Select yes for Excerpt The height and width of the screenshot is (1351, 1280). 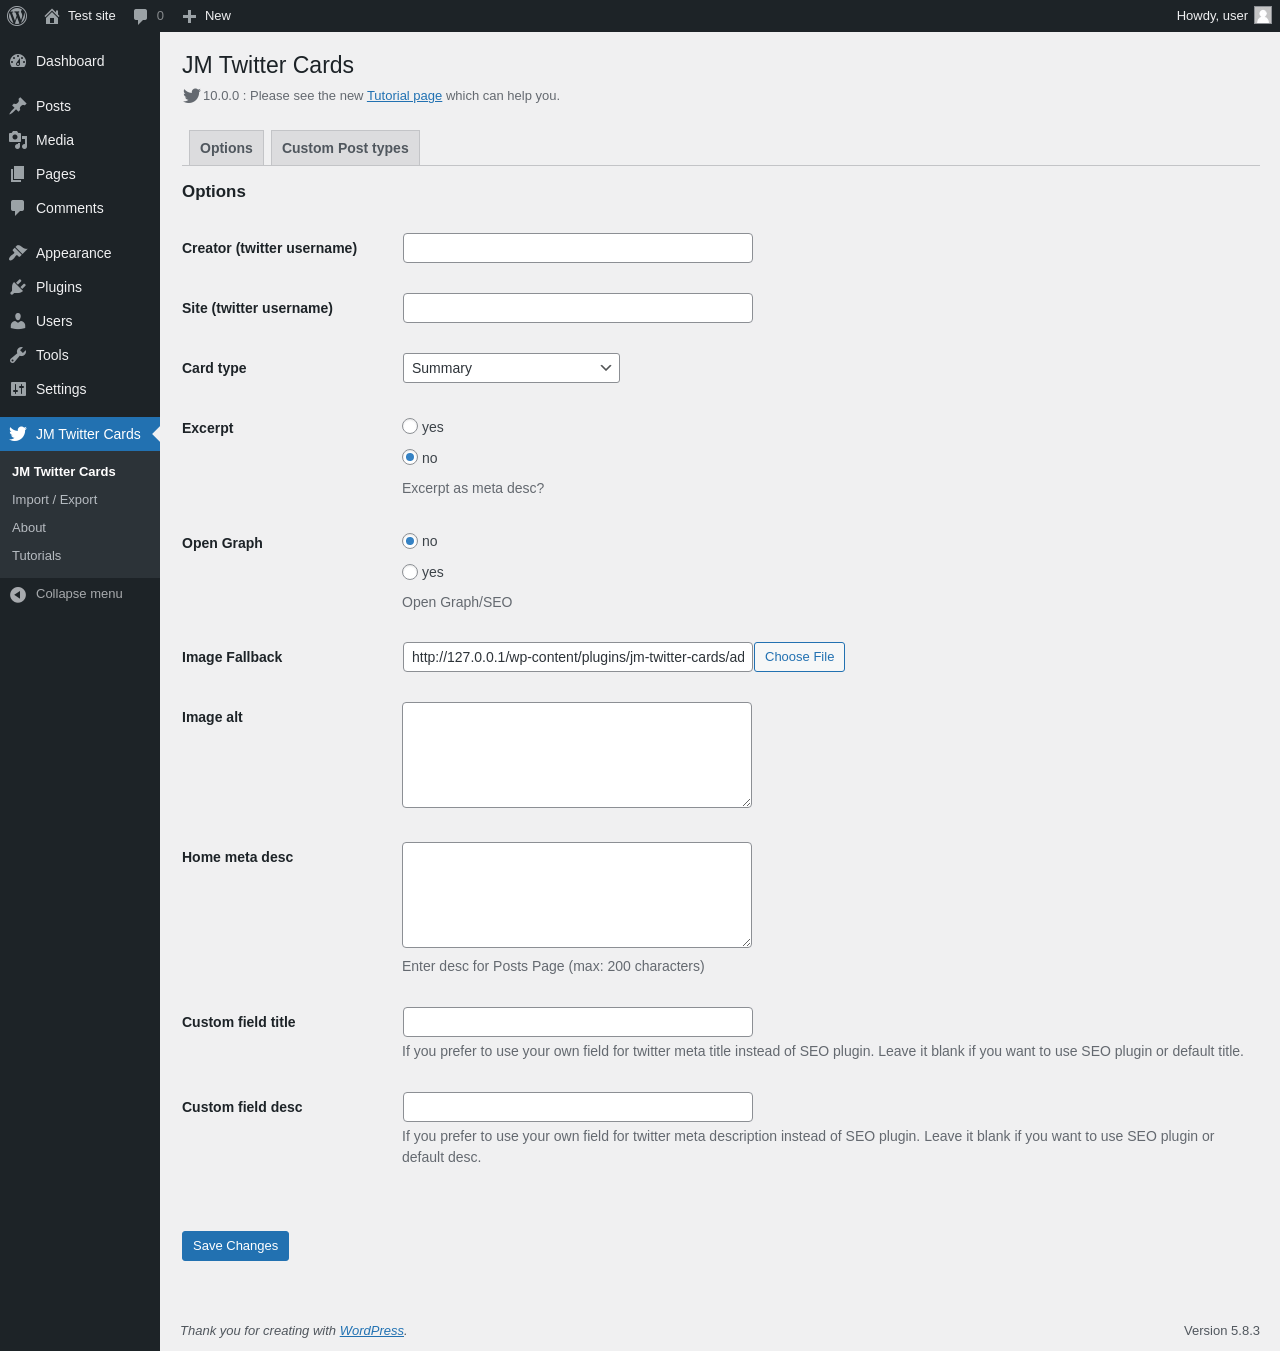[x=410, y=426]
